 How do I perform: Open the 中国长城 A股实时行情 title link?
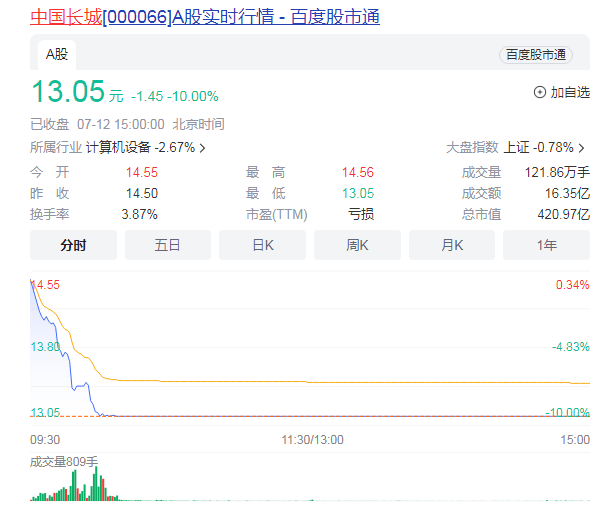coord(204,18)
